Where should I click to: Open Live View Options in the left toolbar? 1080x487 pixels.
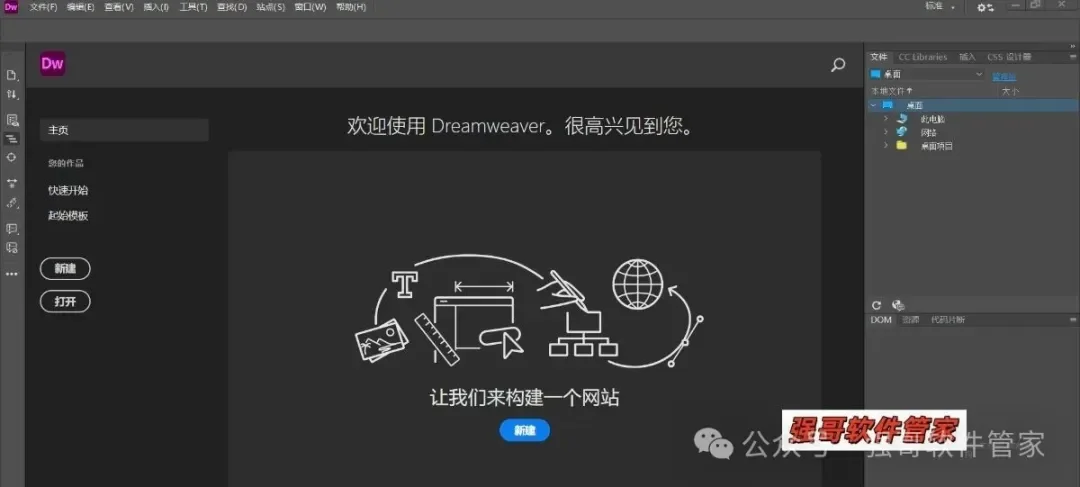[12, 120]
